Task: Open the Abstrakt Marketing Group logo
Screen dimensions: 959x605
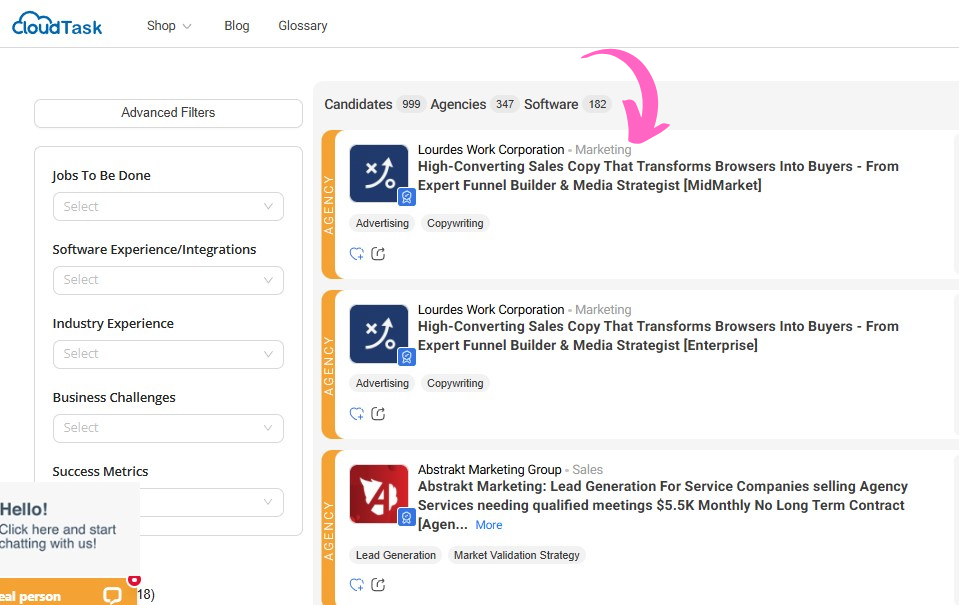Action: 379,494
